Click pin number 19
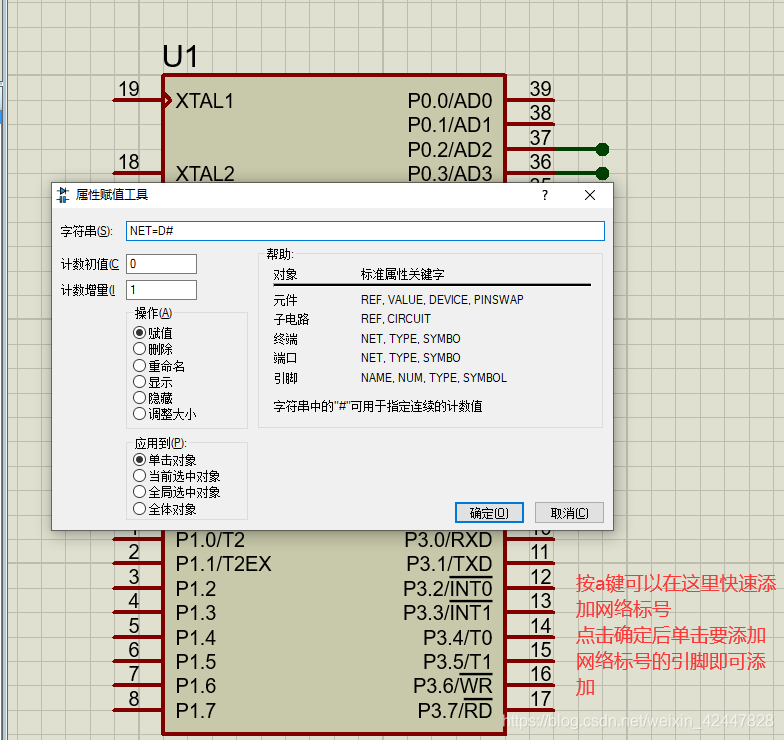This screenshot has width=784, height=740. [128, 89]
